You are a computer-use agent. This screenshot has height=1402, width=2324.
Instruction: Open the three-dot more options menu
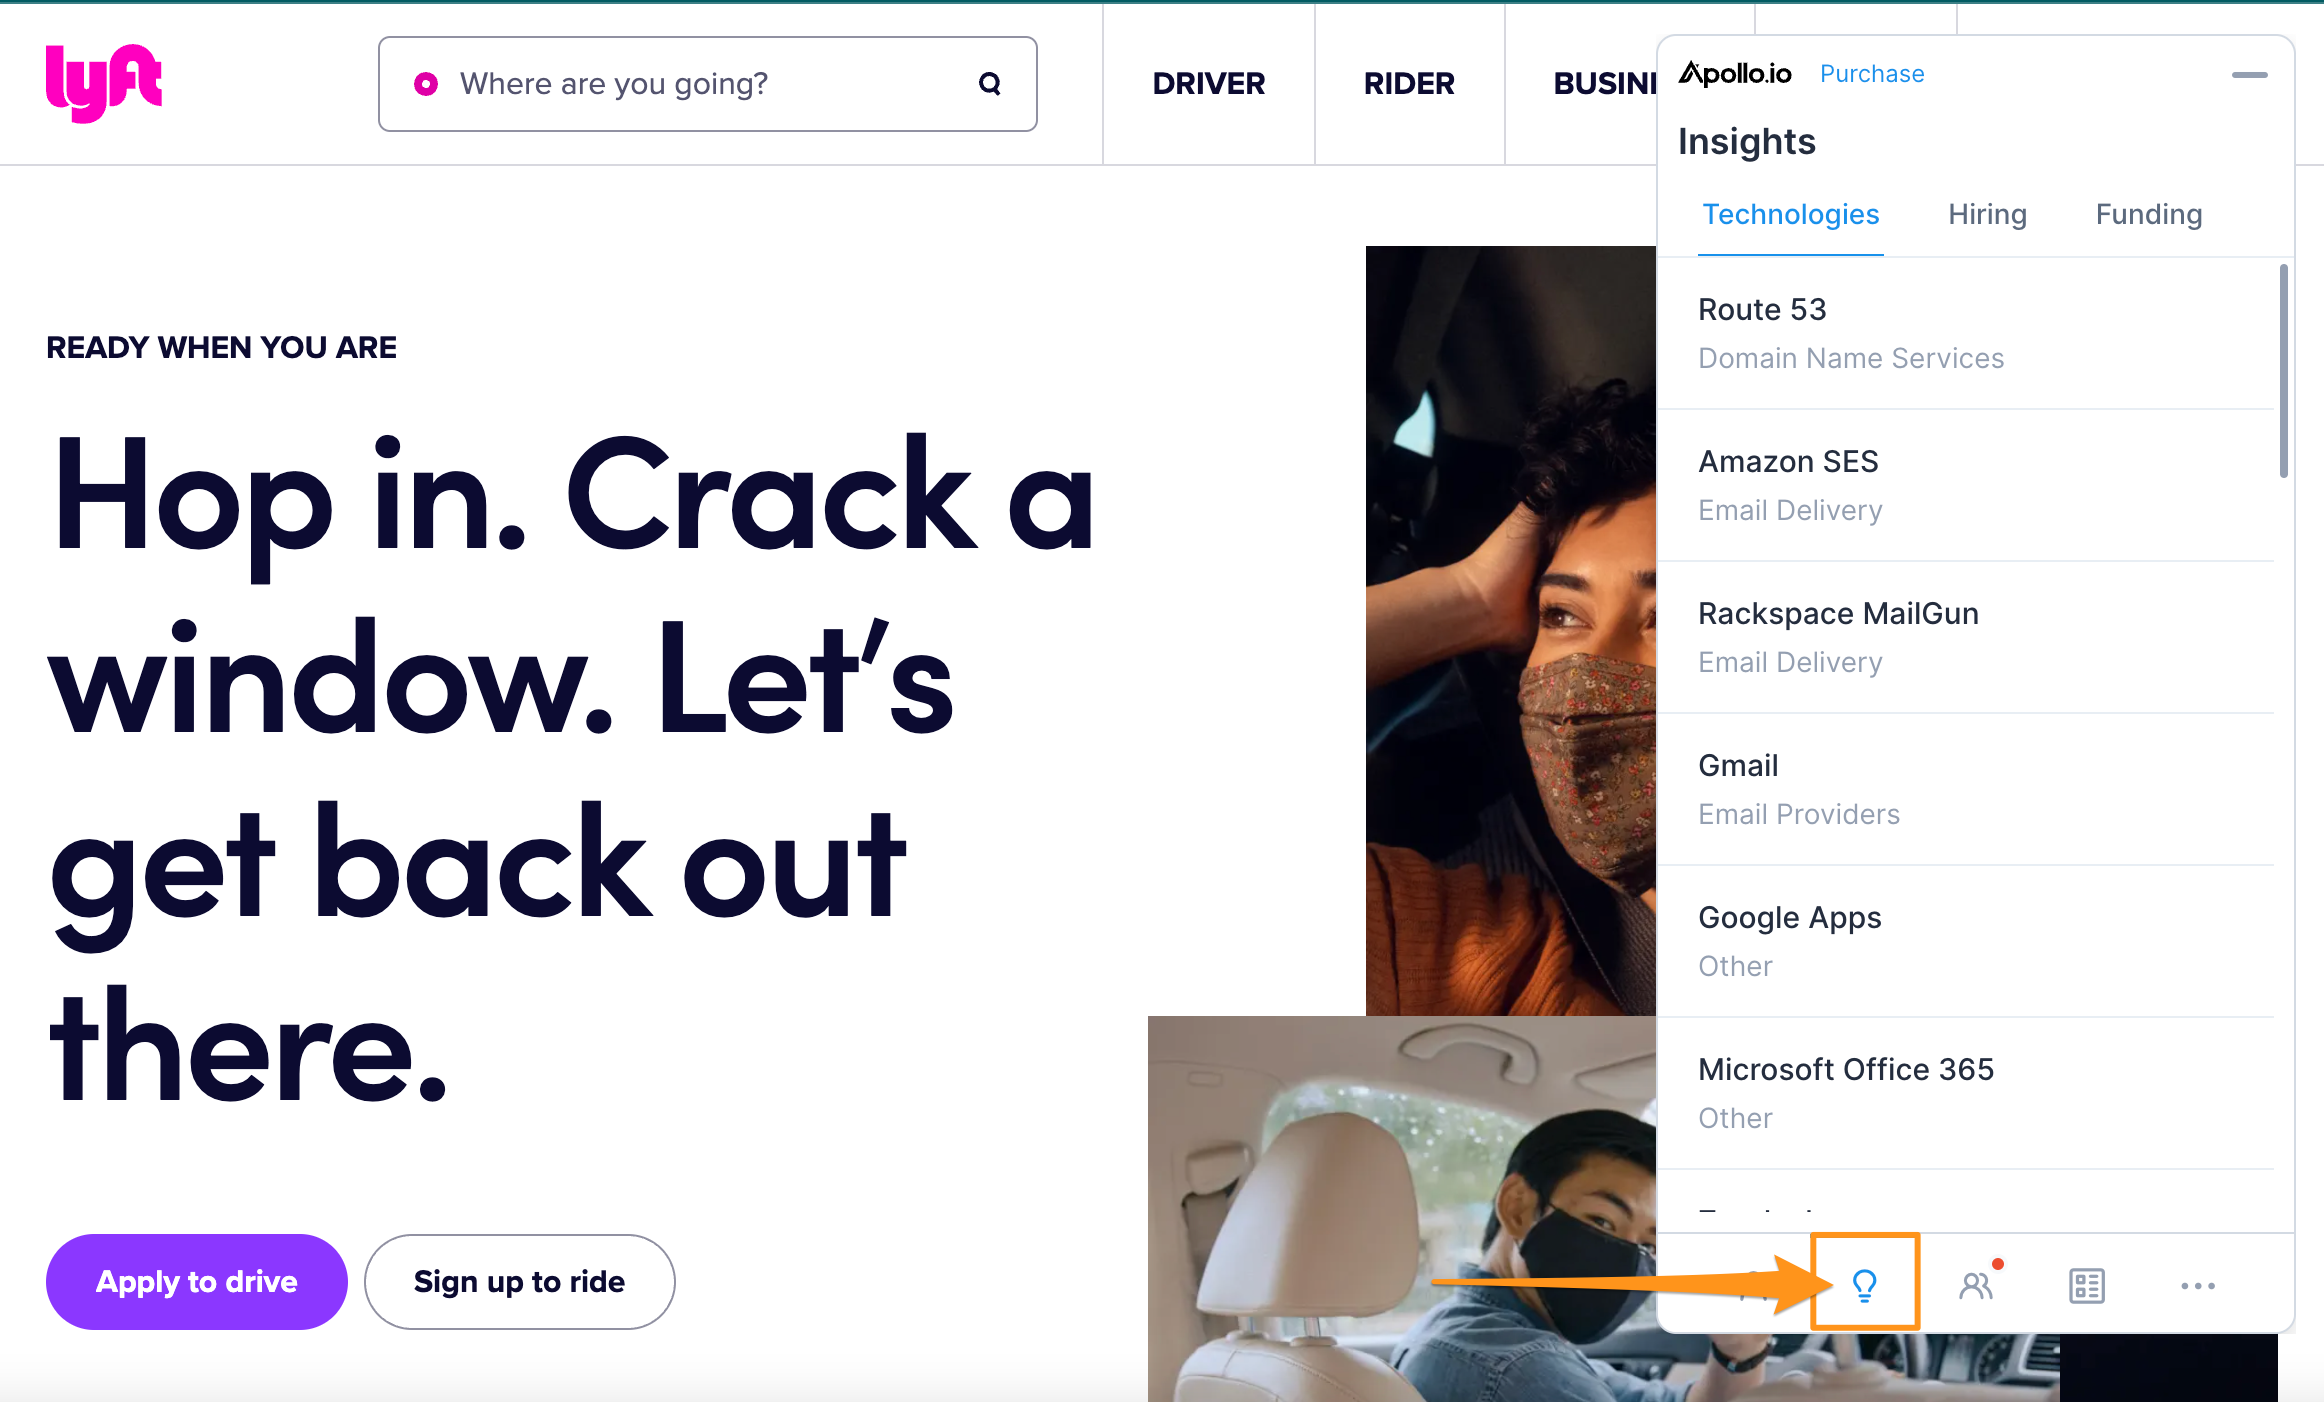2198,1286
